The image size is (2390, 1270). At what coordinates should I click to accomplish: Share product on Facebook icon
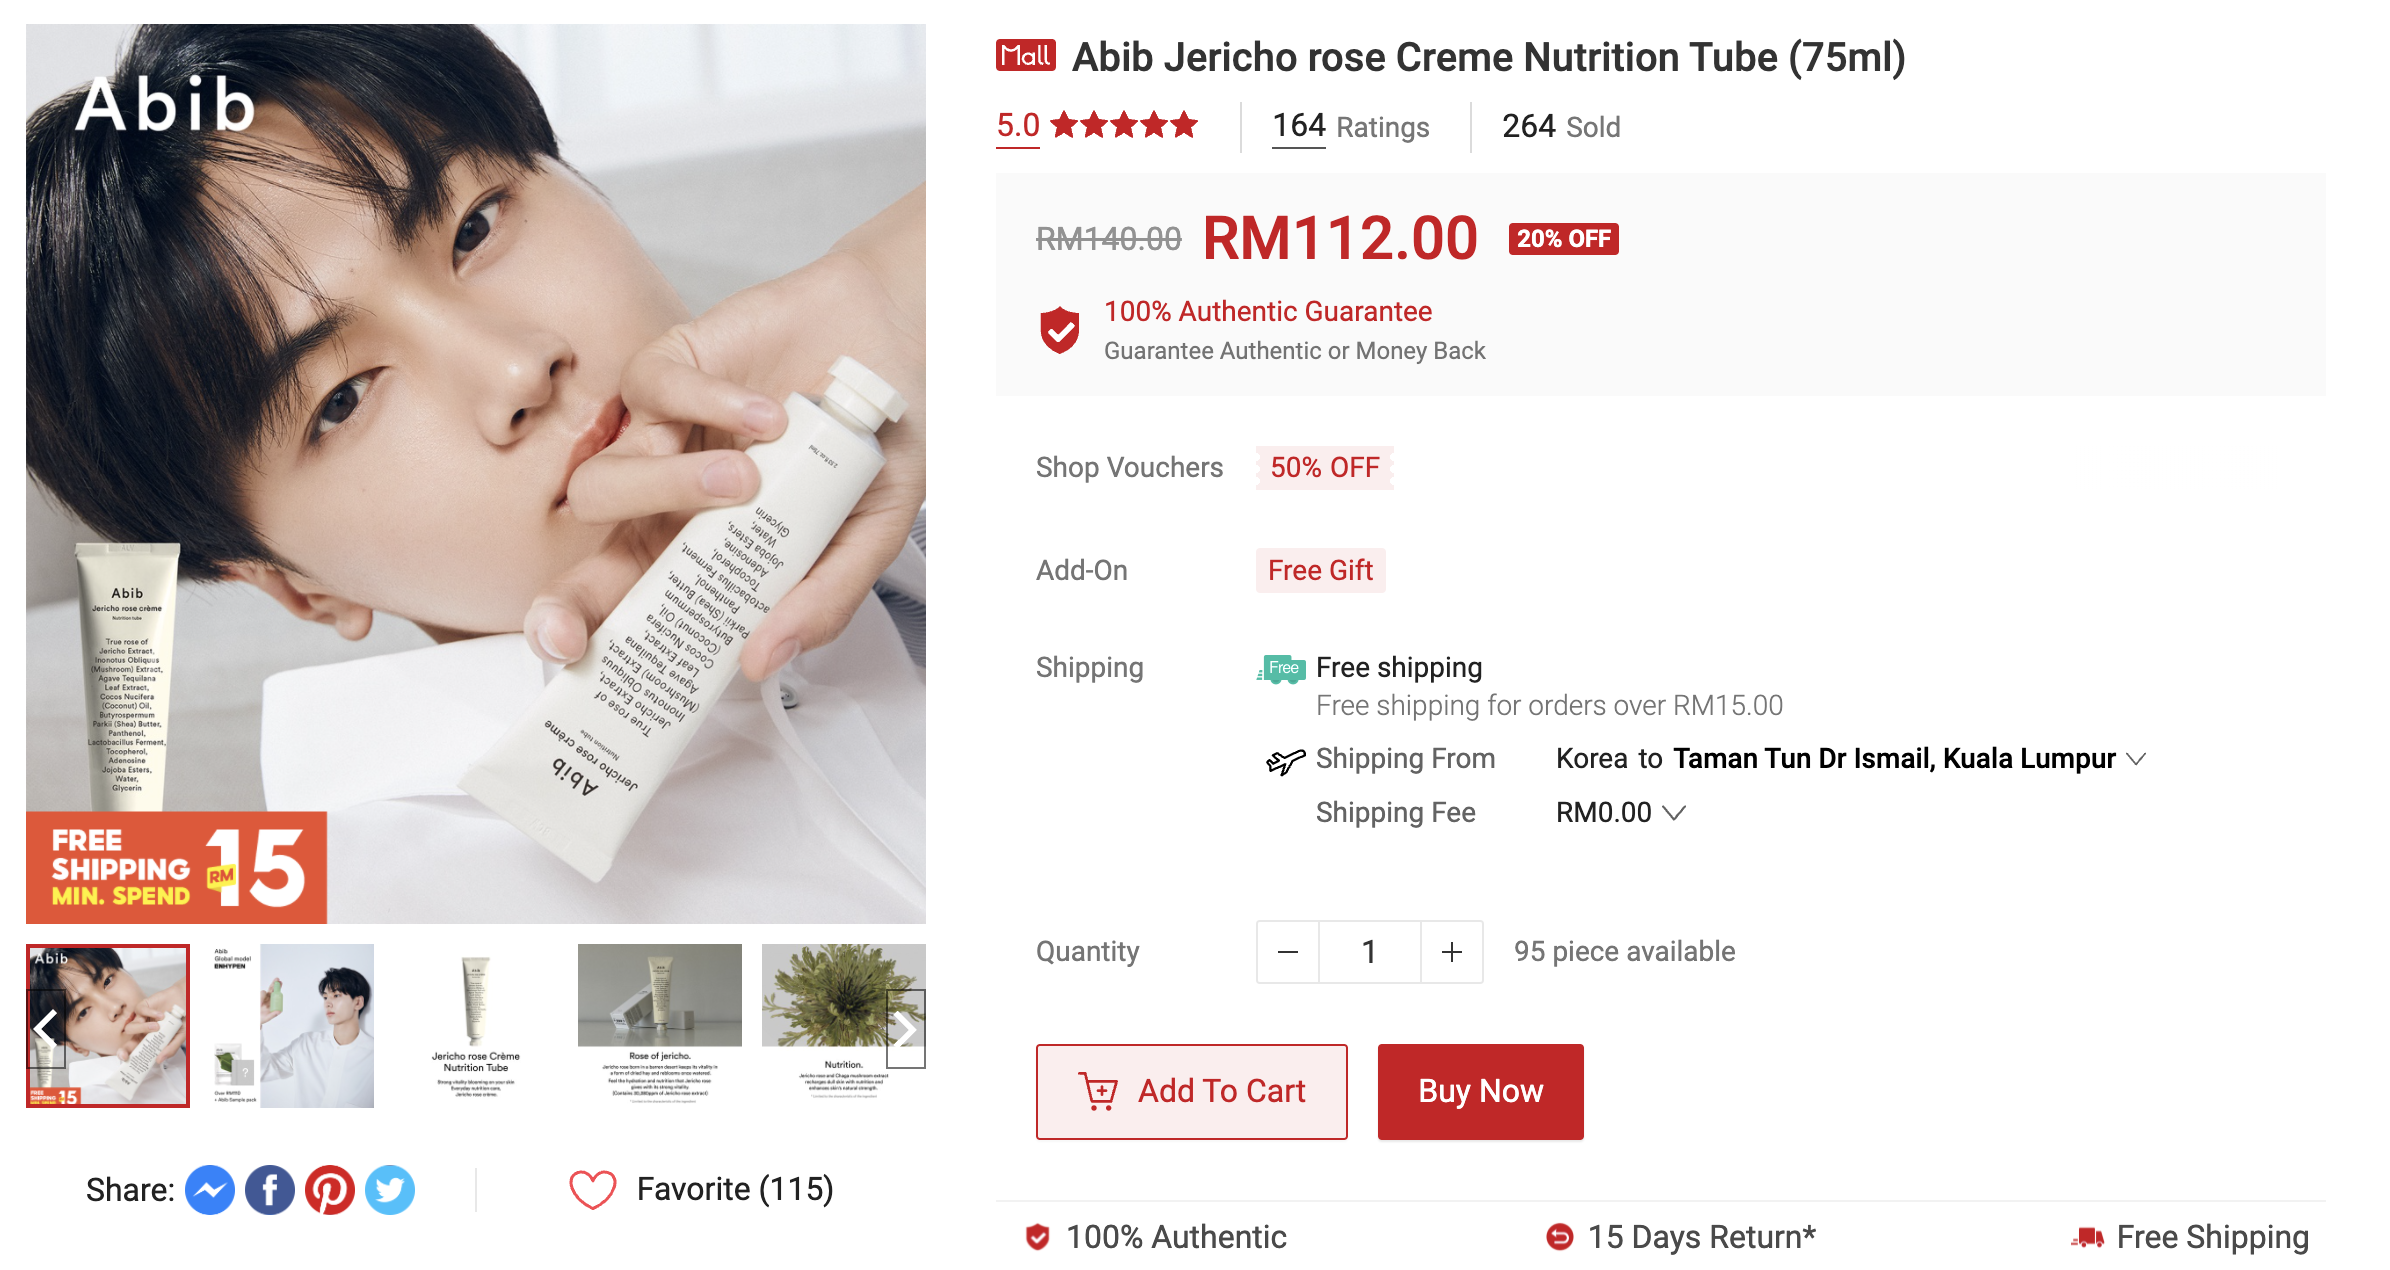pyautogui.click(x=270, y=1190)
